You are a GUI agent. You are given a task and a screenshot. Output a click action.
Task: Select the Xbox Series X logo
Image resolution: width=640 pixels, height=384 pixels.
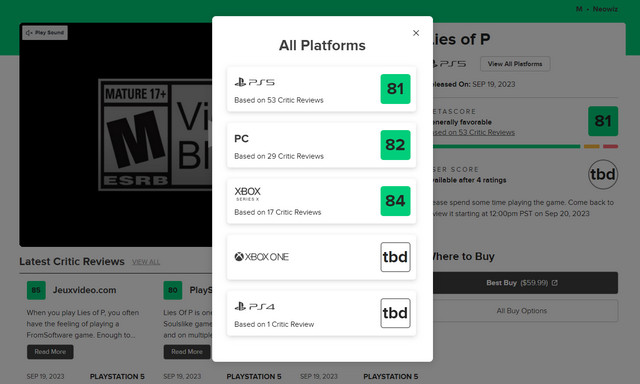coord(247,193)
